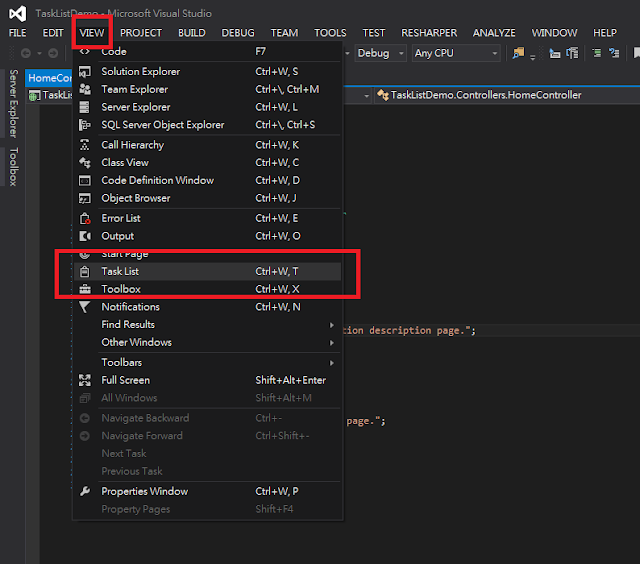
Task: Click the Code Definition Window icon
Action: 84,180
